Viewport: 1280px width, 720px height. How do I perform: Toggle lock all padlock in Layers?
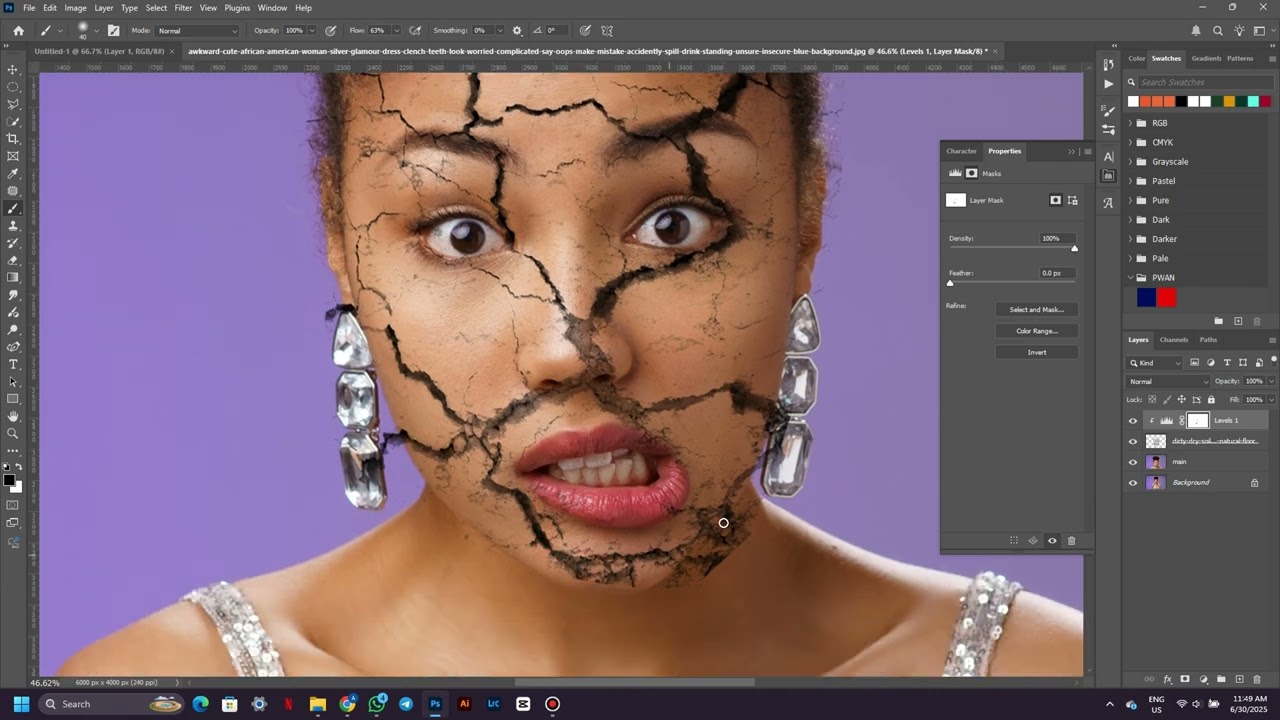(x=1211, y=400)
